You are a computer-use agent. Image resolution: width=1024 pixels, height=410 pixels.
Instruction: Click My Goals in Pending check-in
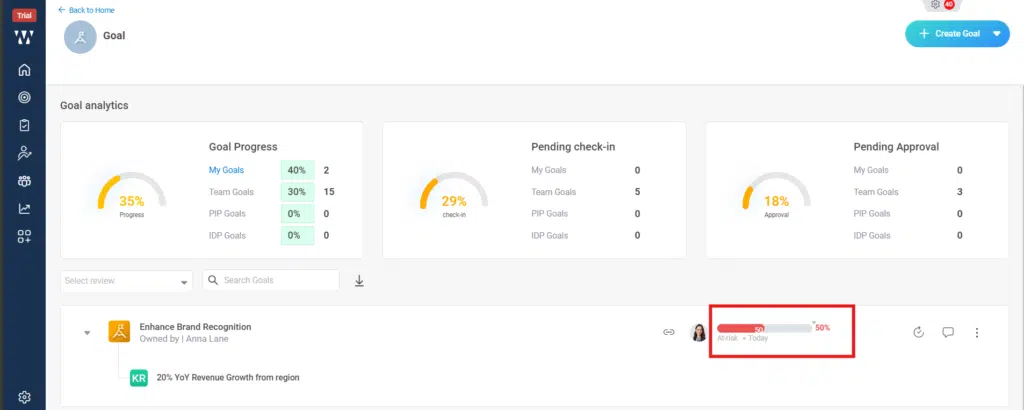(x=549, y=170)
